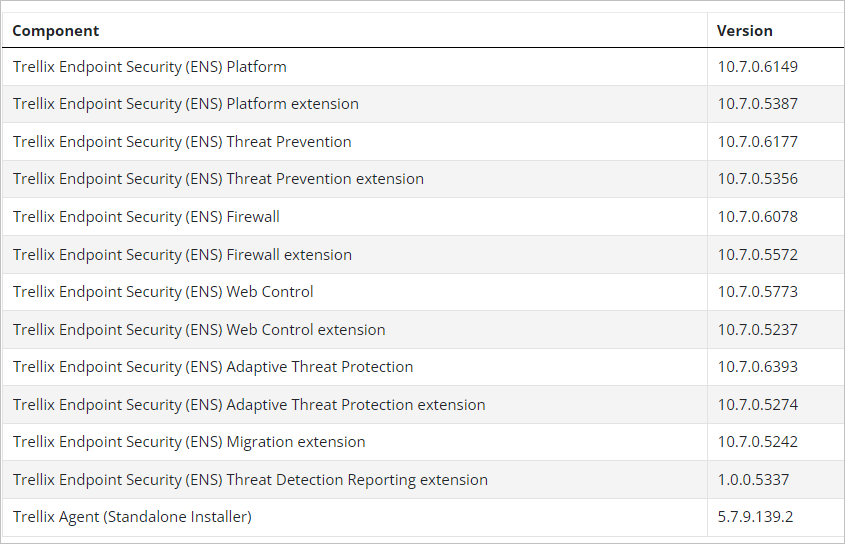Select the Migration extension row
The height and width of the screenshot is (544, 845).
pyautogui.click(x=422, y=442)
